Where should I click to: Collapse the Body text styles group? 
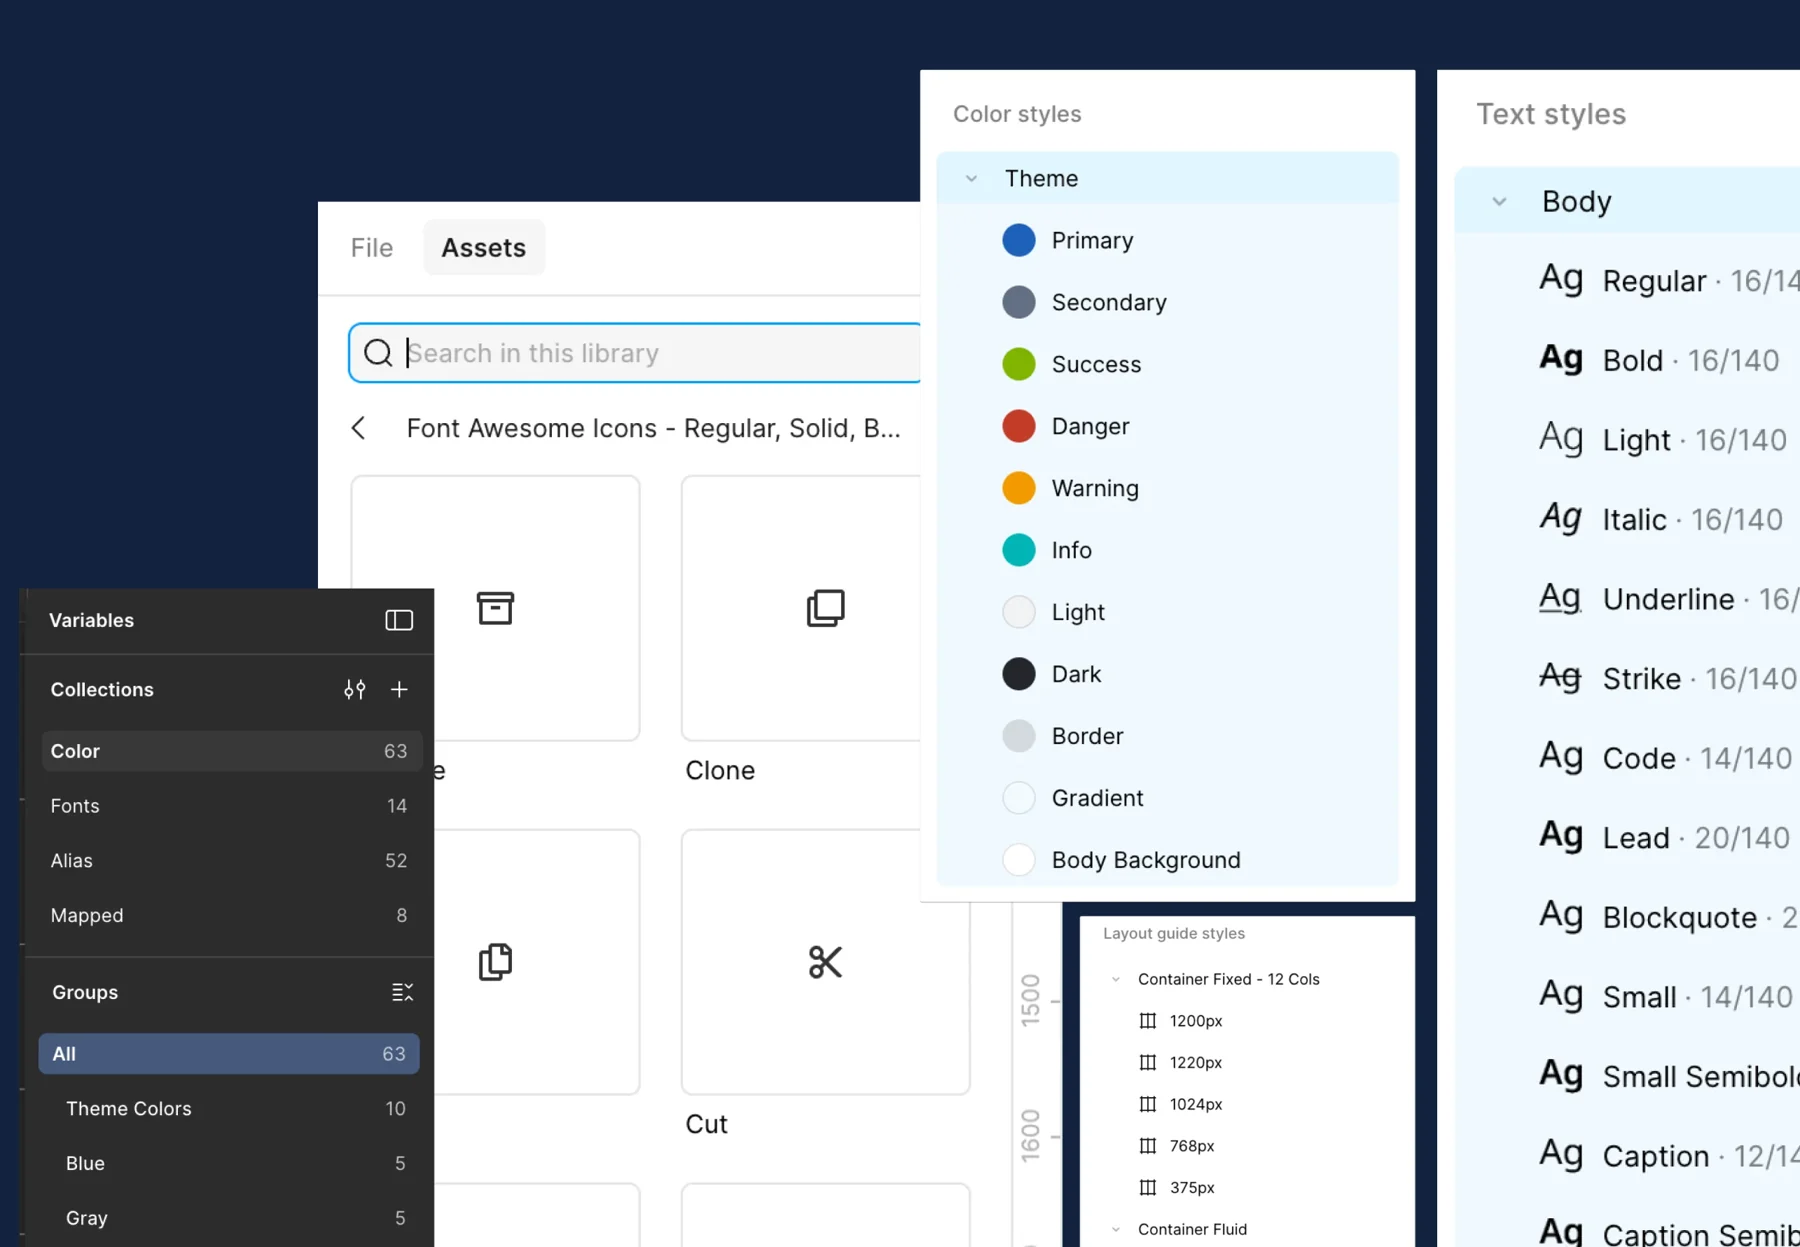coord(1499,201)
